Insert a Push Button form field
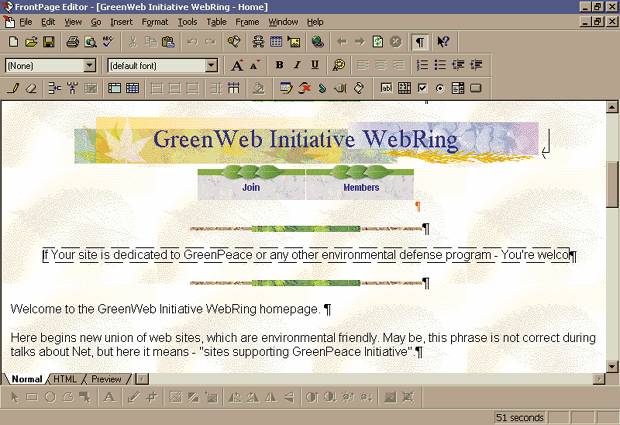Screen dimensions: 620x425 (476, 88)
